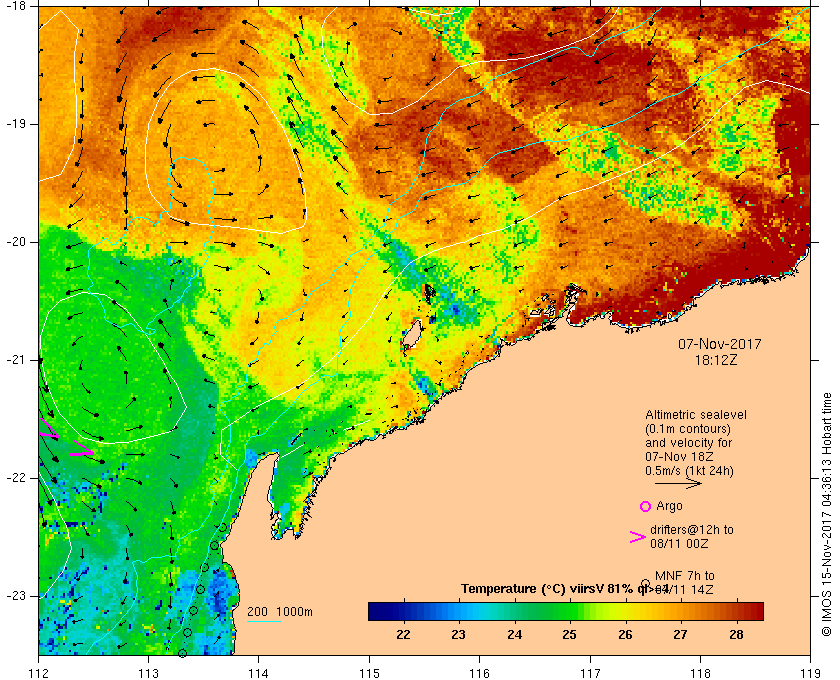The width and height of the screenshot is (840, 680).
Task: Click the latitude axis label -19
Action: point(16,124)
